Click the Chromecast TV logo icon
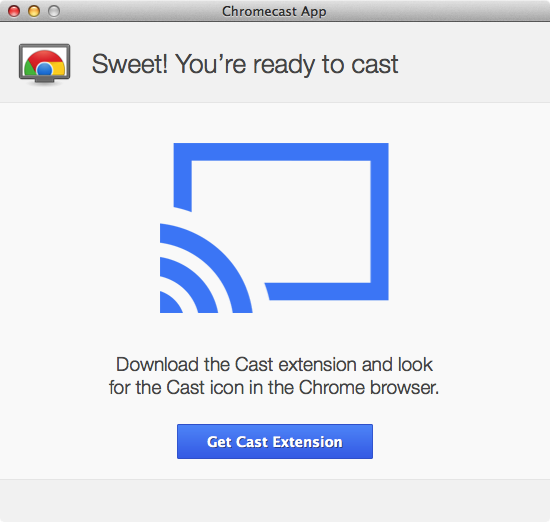Screen dimensions: 550x522 (45, 64)
